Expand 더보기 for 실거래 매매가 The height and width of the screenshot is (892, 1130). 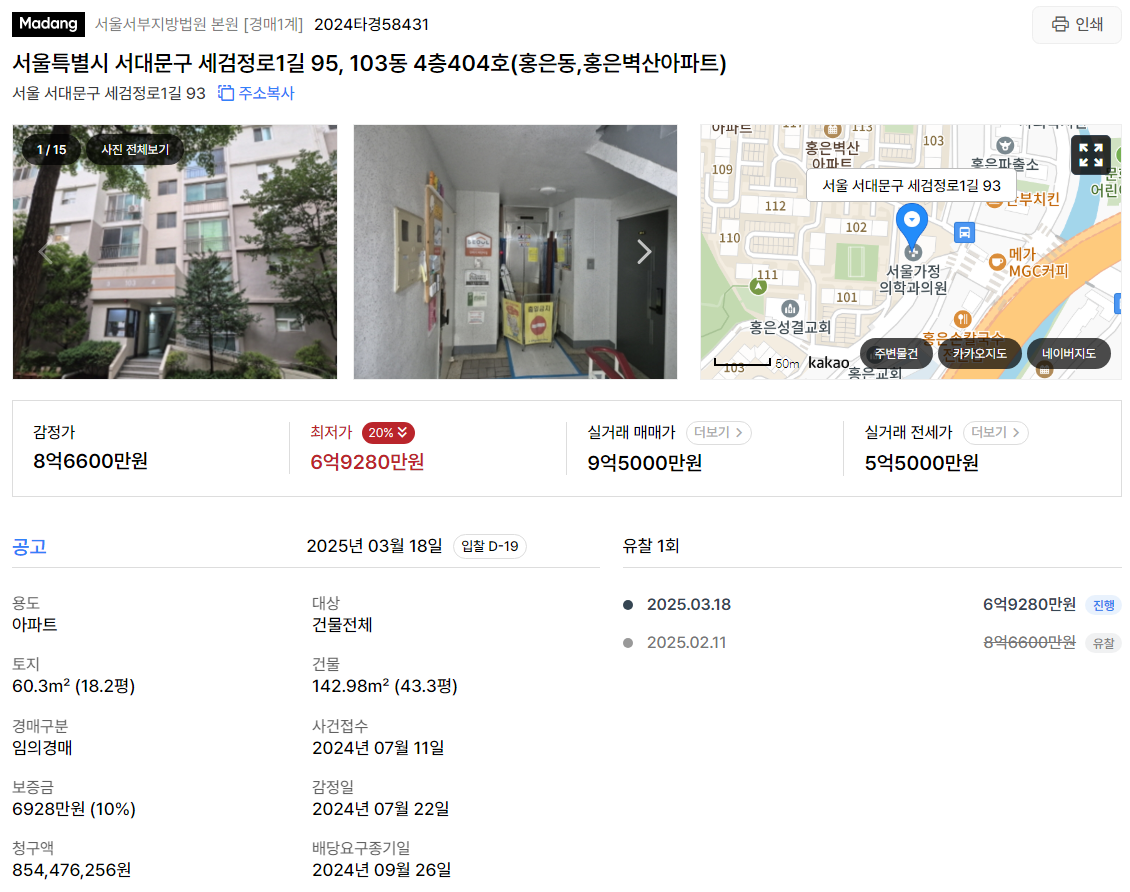[x=719, y=432]
